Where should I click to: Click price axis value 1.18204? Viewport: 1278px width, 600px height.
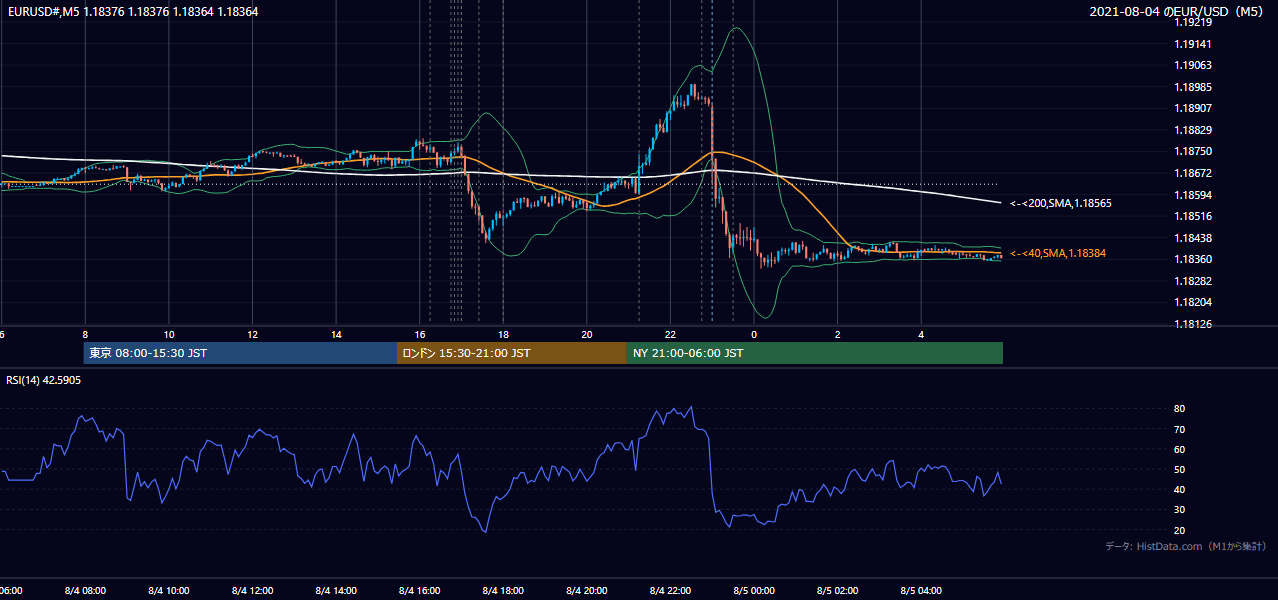click(1192, 302)
